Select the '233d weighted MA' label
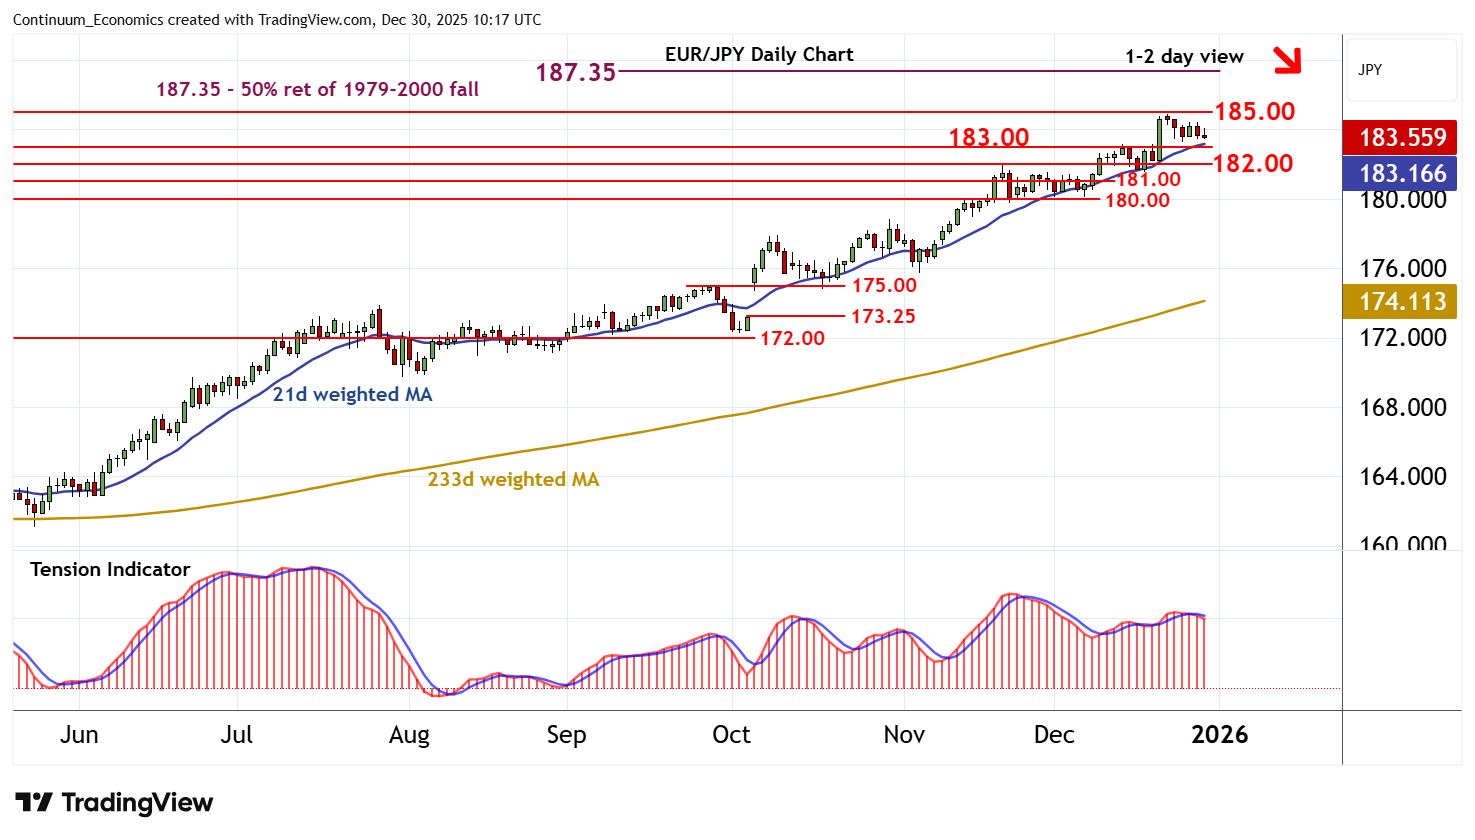Image resolution: width=1475 pixels, height=840 pixels. click(513, 480)
